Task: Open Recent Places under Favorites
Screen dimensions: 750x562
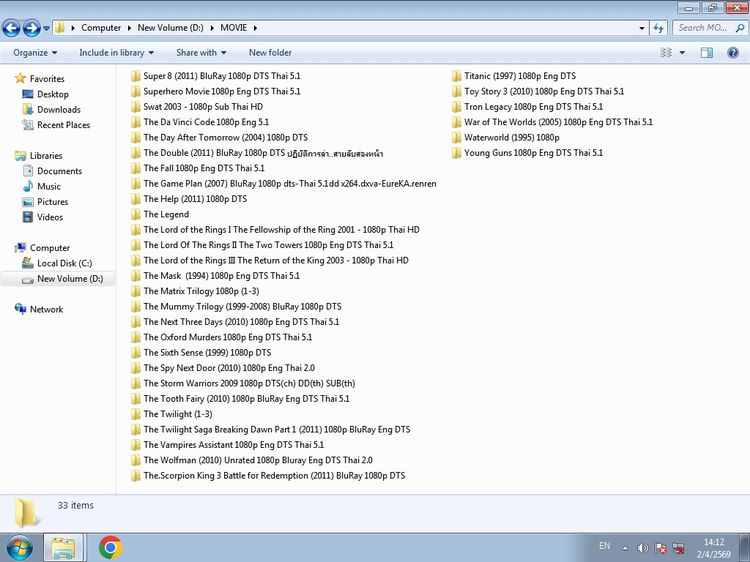Action: (x=64, y=125)
